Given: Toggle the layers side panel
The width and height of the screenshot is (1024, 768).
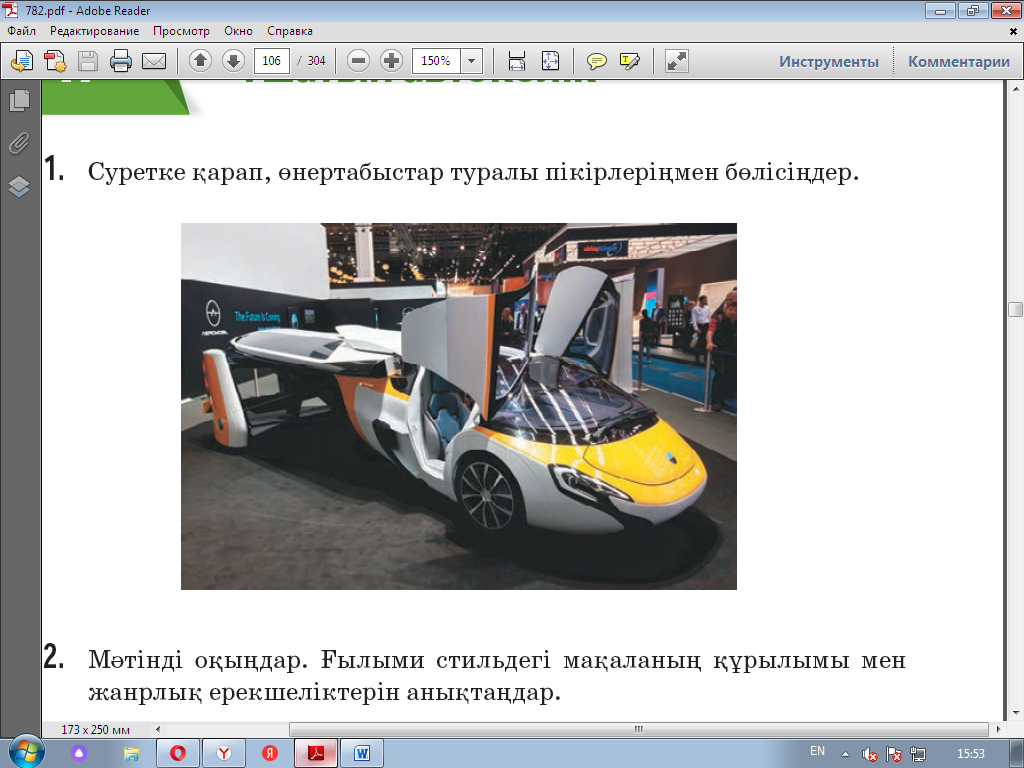Looking at the screenshot, I should 19,187.
